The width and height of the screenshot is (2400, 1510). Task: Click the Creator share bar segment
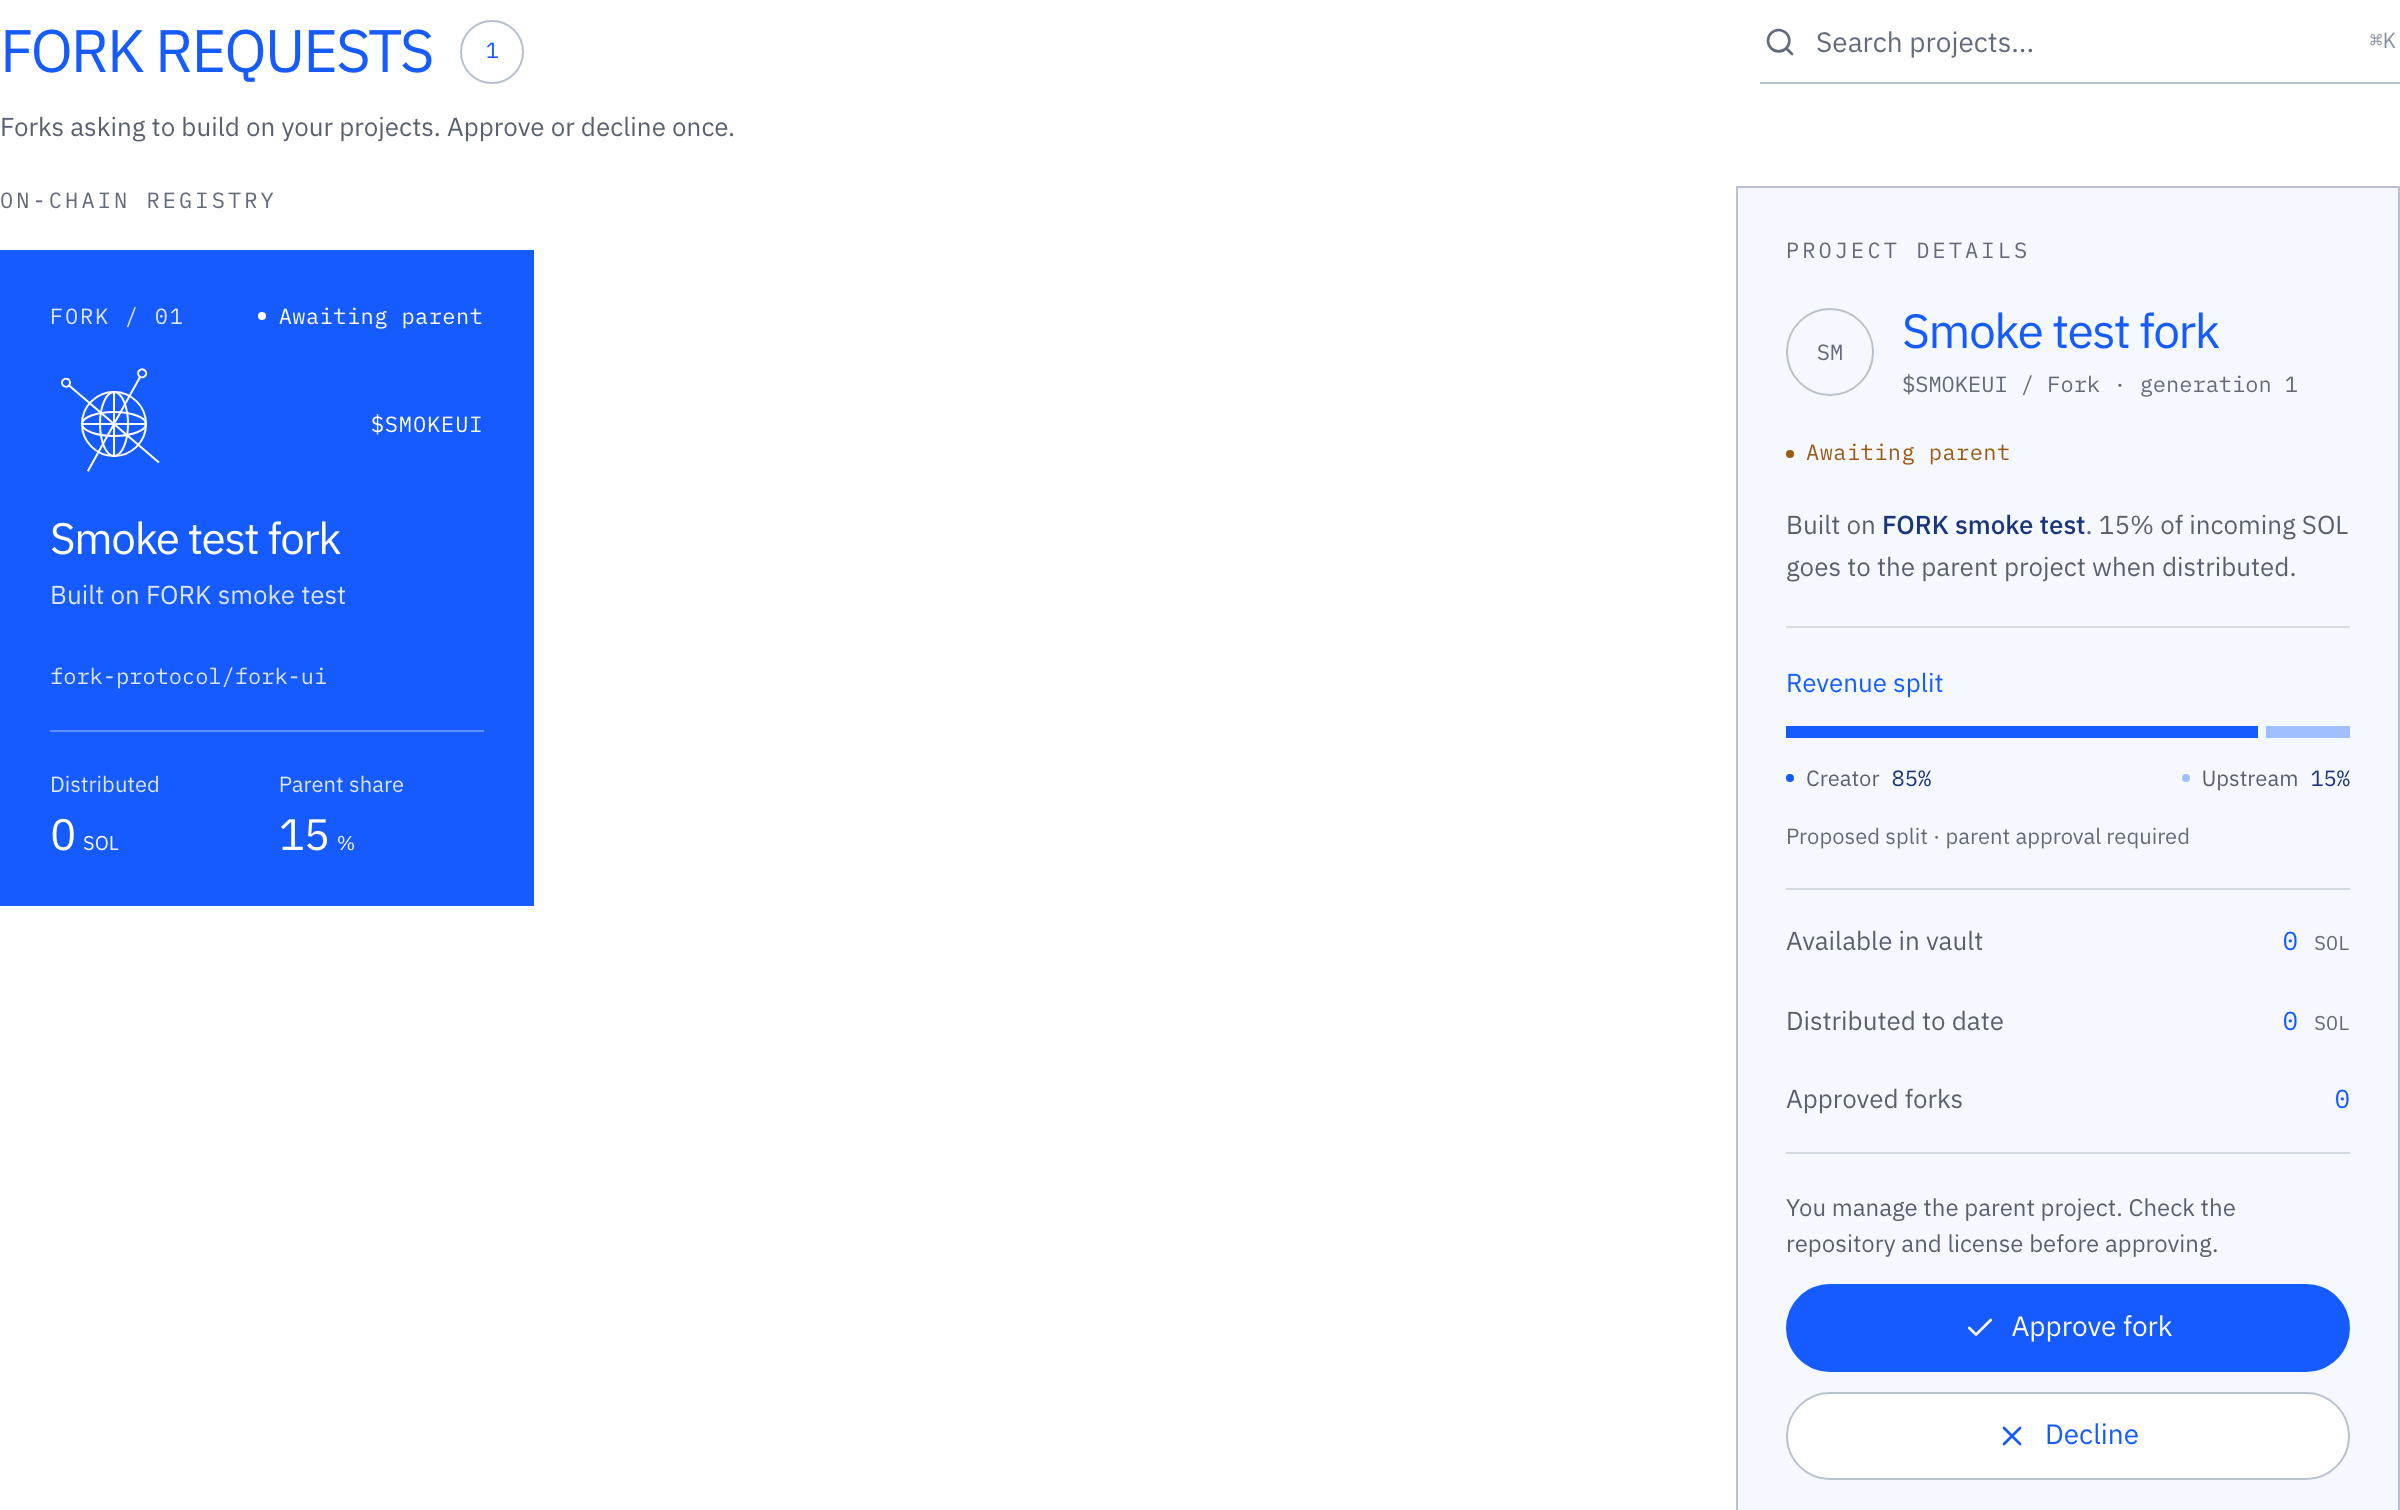pos(2021,732)
